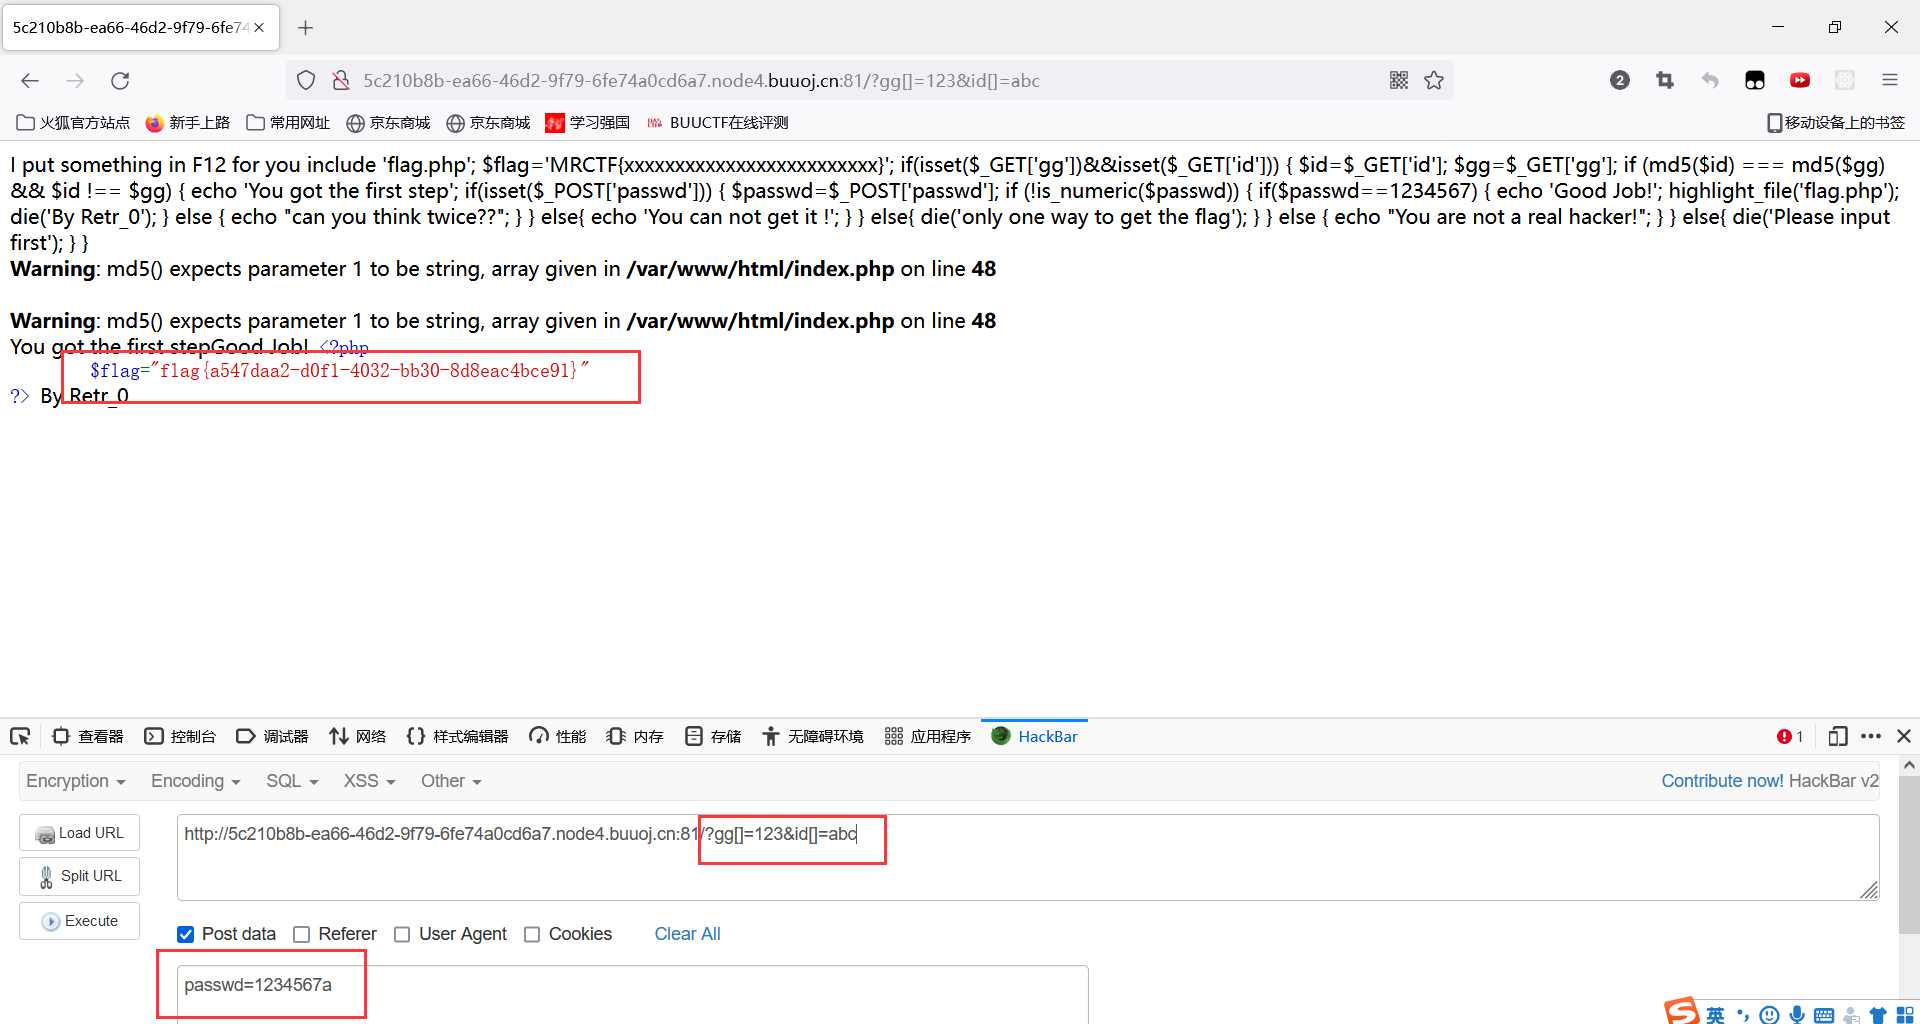Screen dimensions: 1920x1024
Task: Click the QR code icon in address bar
Action: pos(1399,80)
